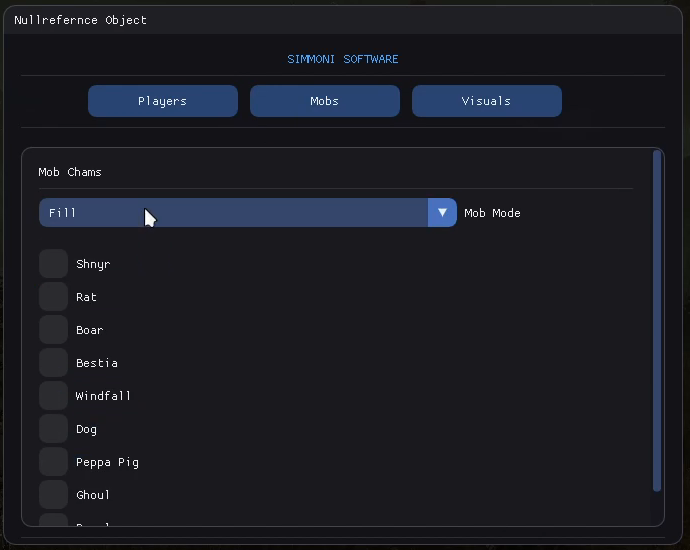Viewport: 690px width, 550px height.
Task: Tick the Windfall checkbox
Action: [x=54, y=396]
